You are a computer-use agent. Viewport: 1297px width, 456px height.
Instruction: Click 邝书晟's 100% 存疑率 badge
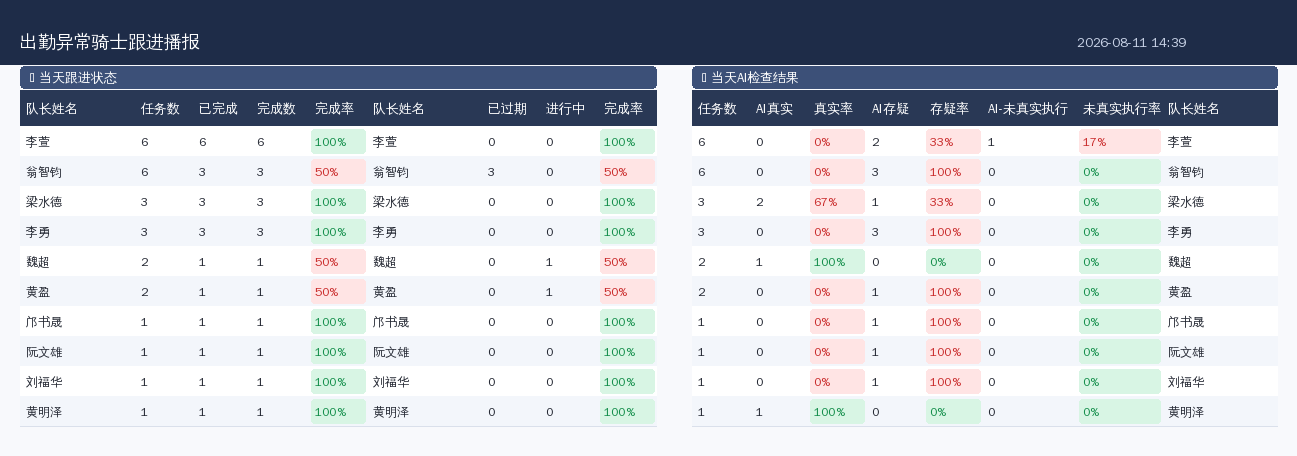(x=953, y=322)
